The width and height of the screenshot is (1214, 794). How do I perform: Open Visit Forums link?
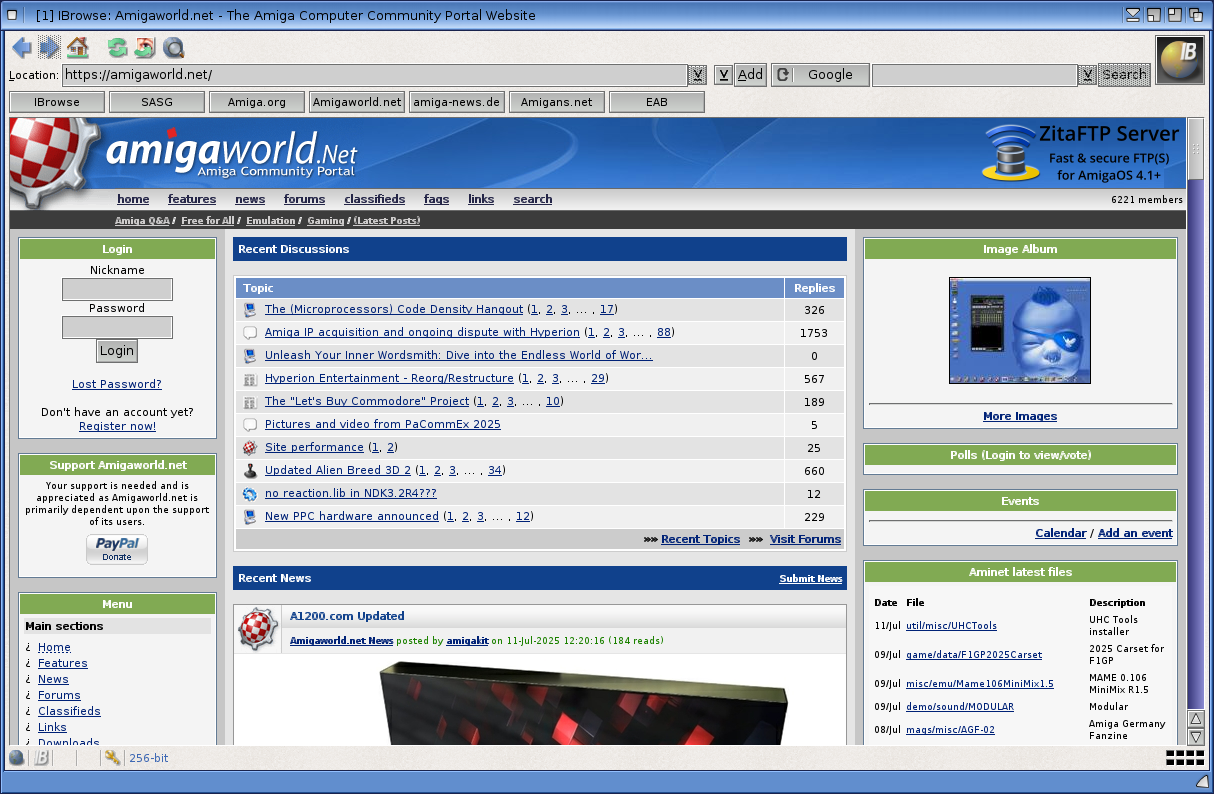coord(805,539)
